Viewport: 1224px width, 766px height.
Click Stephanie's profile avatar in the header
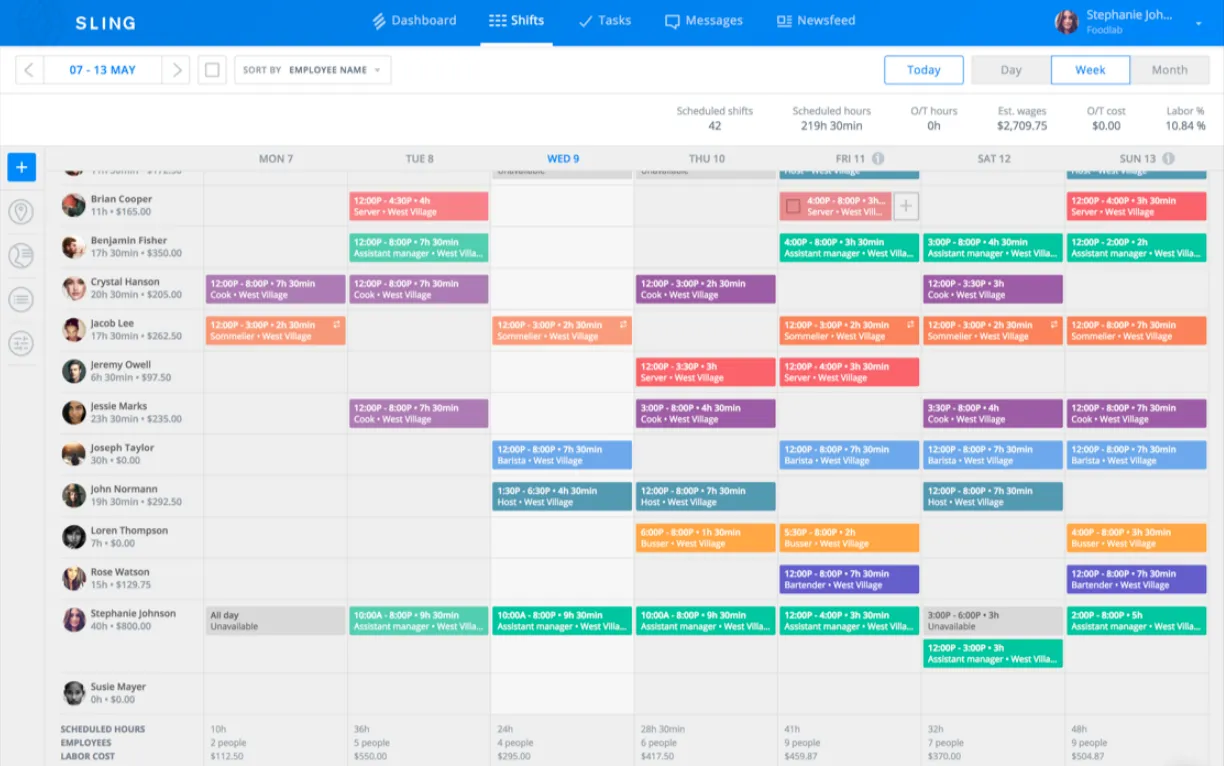[1067, 22]
